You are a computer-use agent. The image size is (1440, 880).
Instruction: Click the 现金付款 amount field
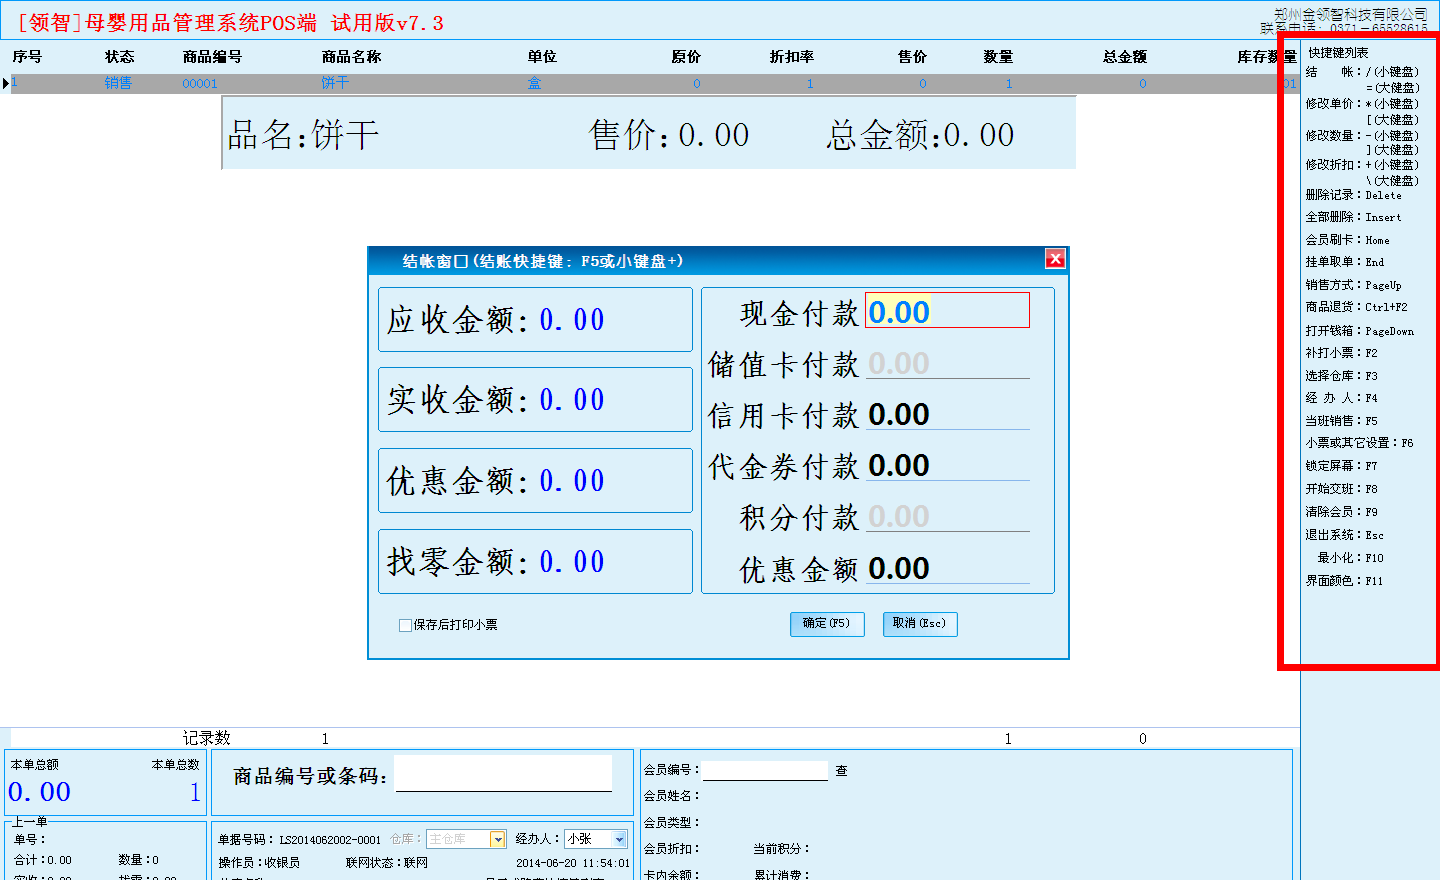tap(946, 311)
